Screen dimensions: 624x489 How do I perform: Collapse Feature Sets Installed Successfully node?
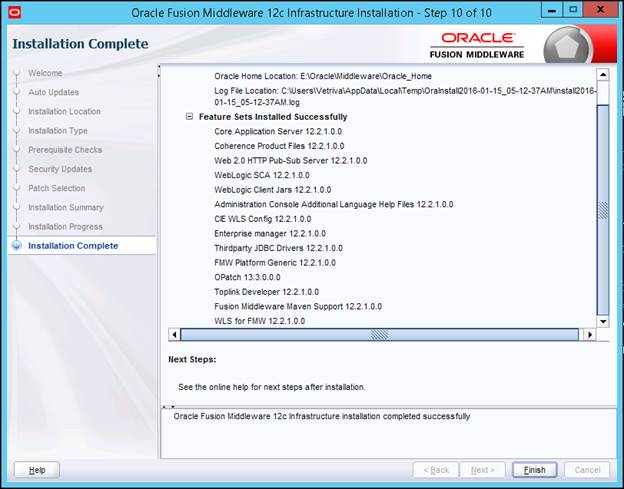click(x=189, y=117)
